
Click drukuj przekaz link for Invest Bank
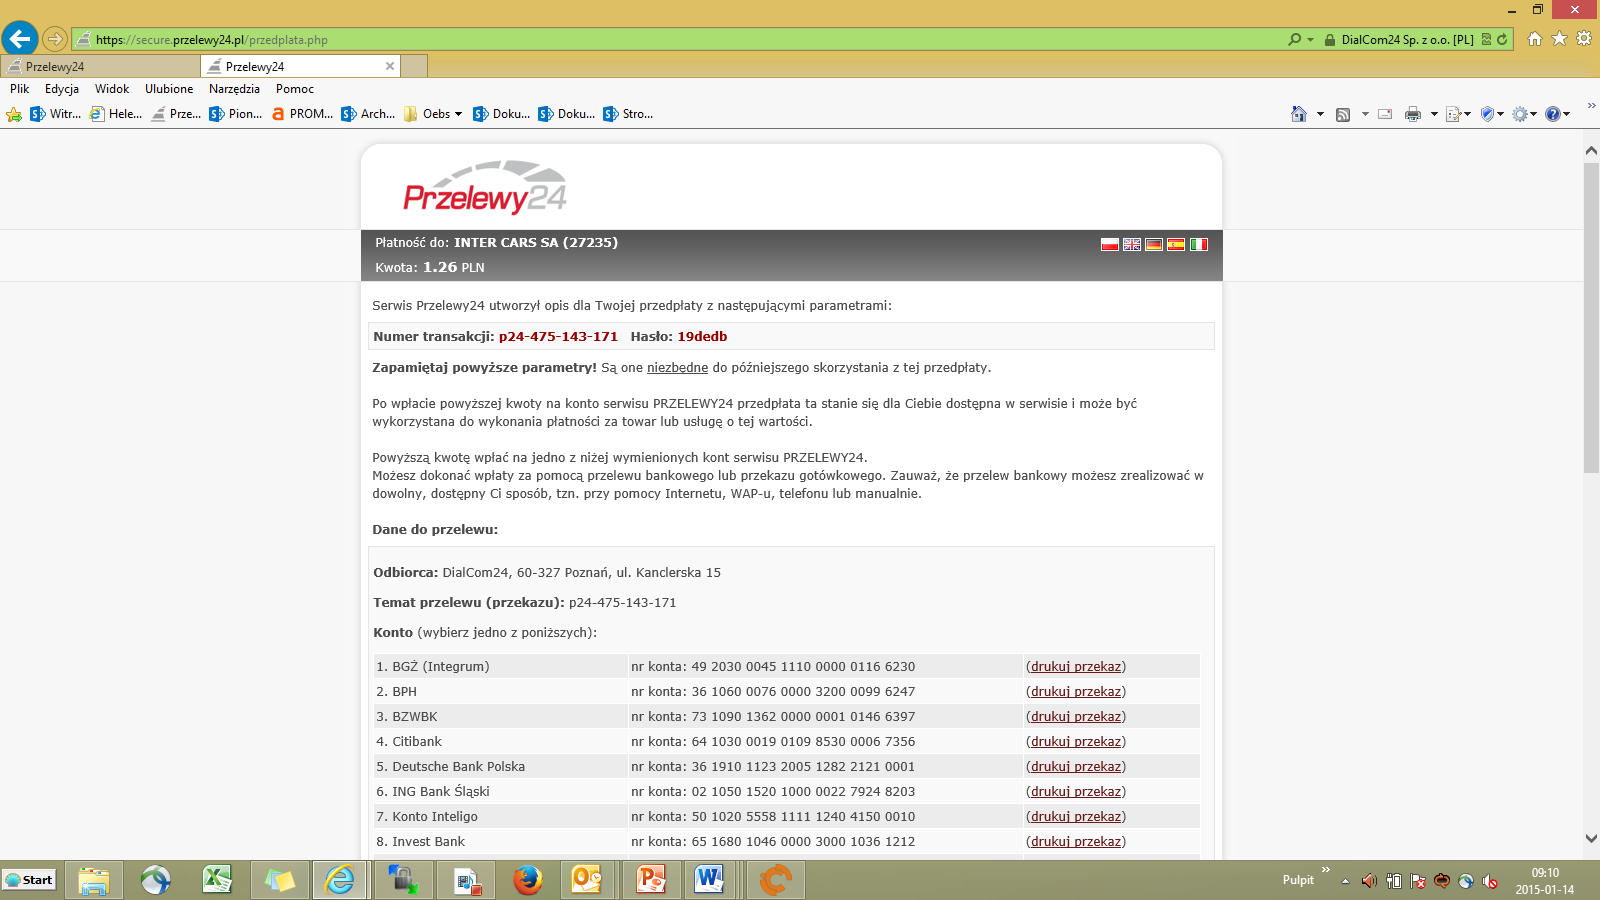pyautogui.click(x=1076, y=842)
